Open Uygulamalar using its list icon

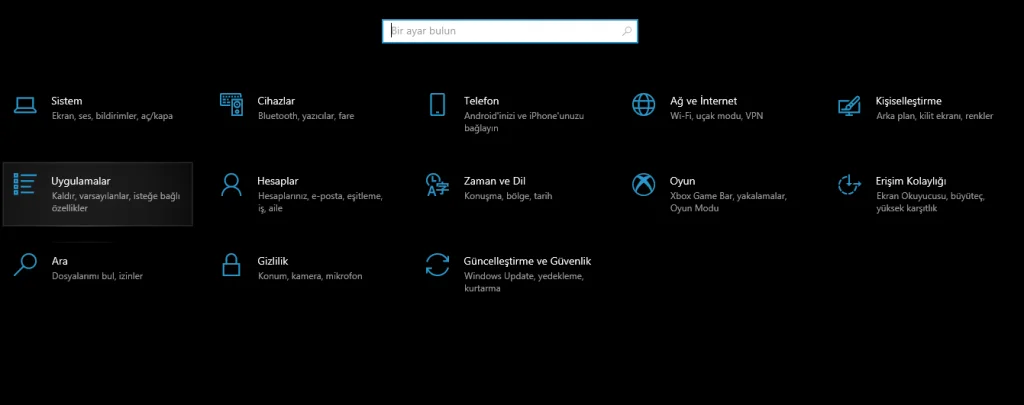click(25, 184)
